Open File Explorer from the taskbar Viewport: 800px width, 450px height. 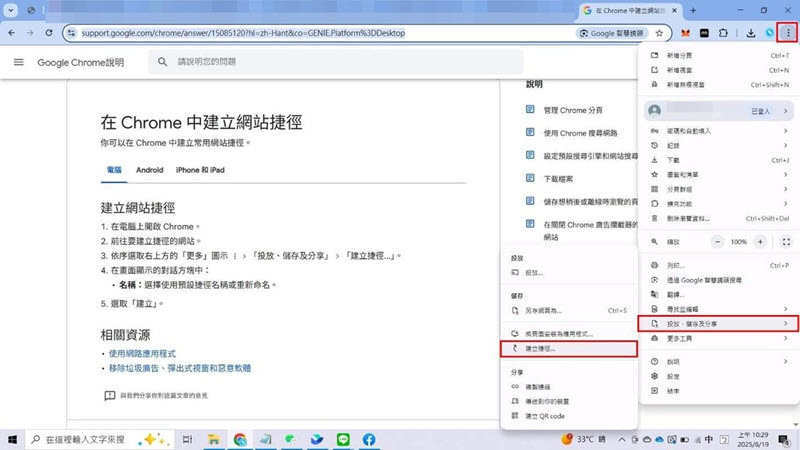tap(214, 439)
